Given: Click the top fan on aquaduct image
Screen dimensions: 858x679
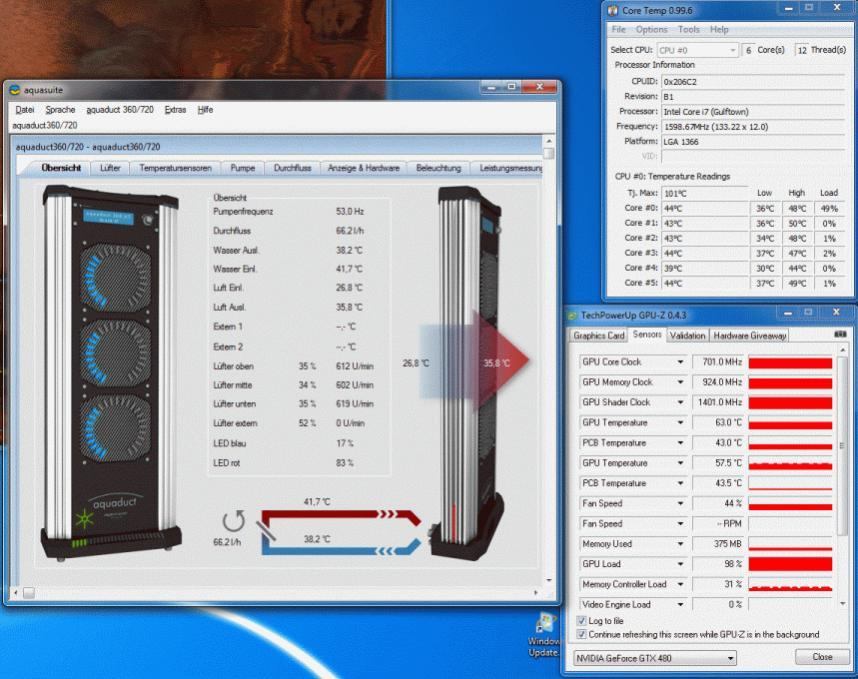Looking at the screenshot, I should 115,277.
